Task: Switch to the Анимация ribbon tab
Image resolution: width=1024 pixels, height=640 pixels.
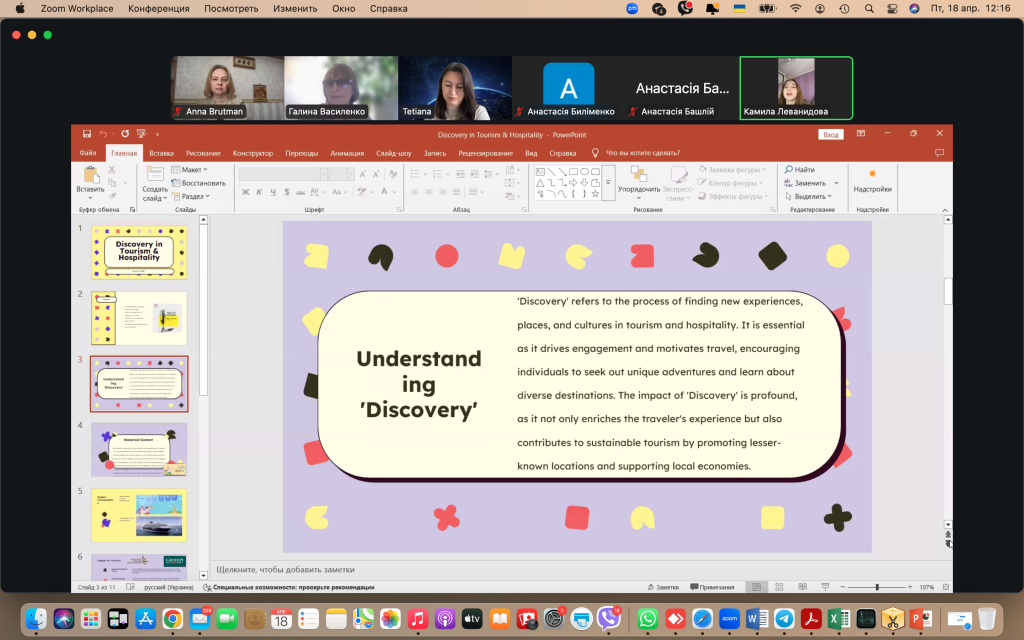Action: tap(347, 153)
